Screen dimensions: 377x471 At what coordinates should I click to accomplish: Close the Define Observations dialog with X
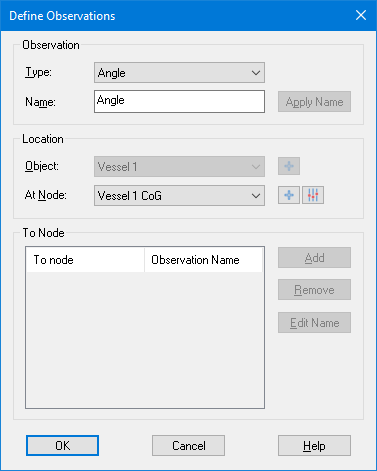(361, 15)
